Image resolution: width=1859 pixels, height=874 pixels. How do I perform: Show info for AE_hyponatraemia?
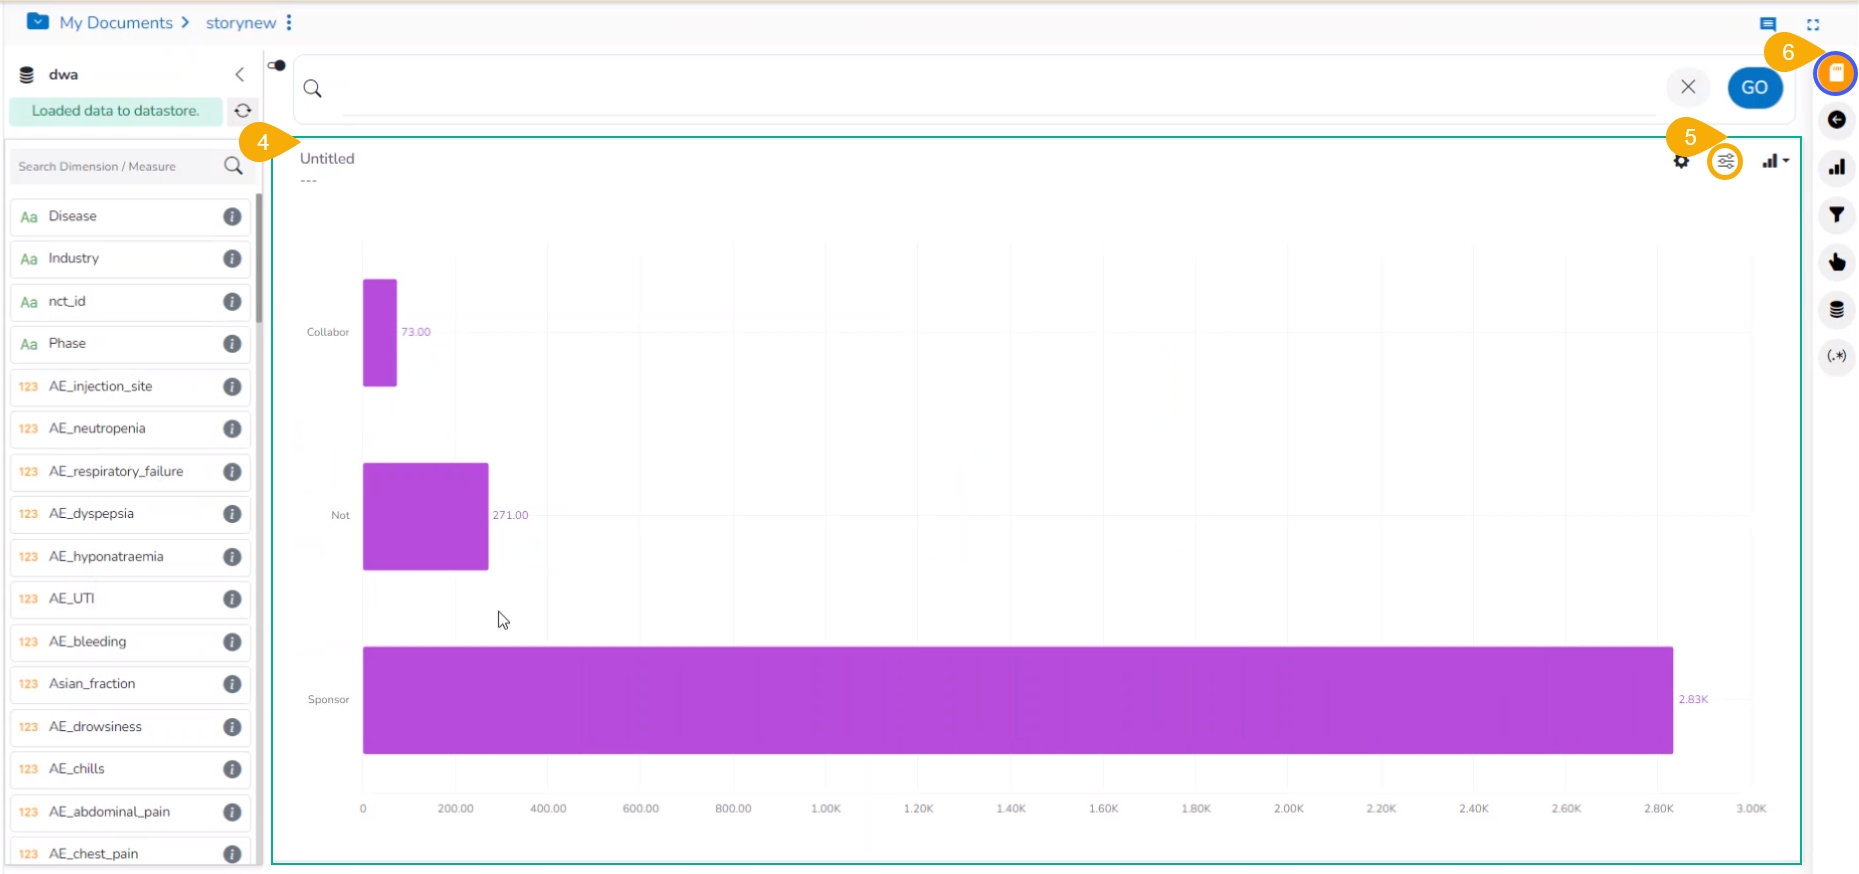coord(232,556)
